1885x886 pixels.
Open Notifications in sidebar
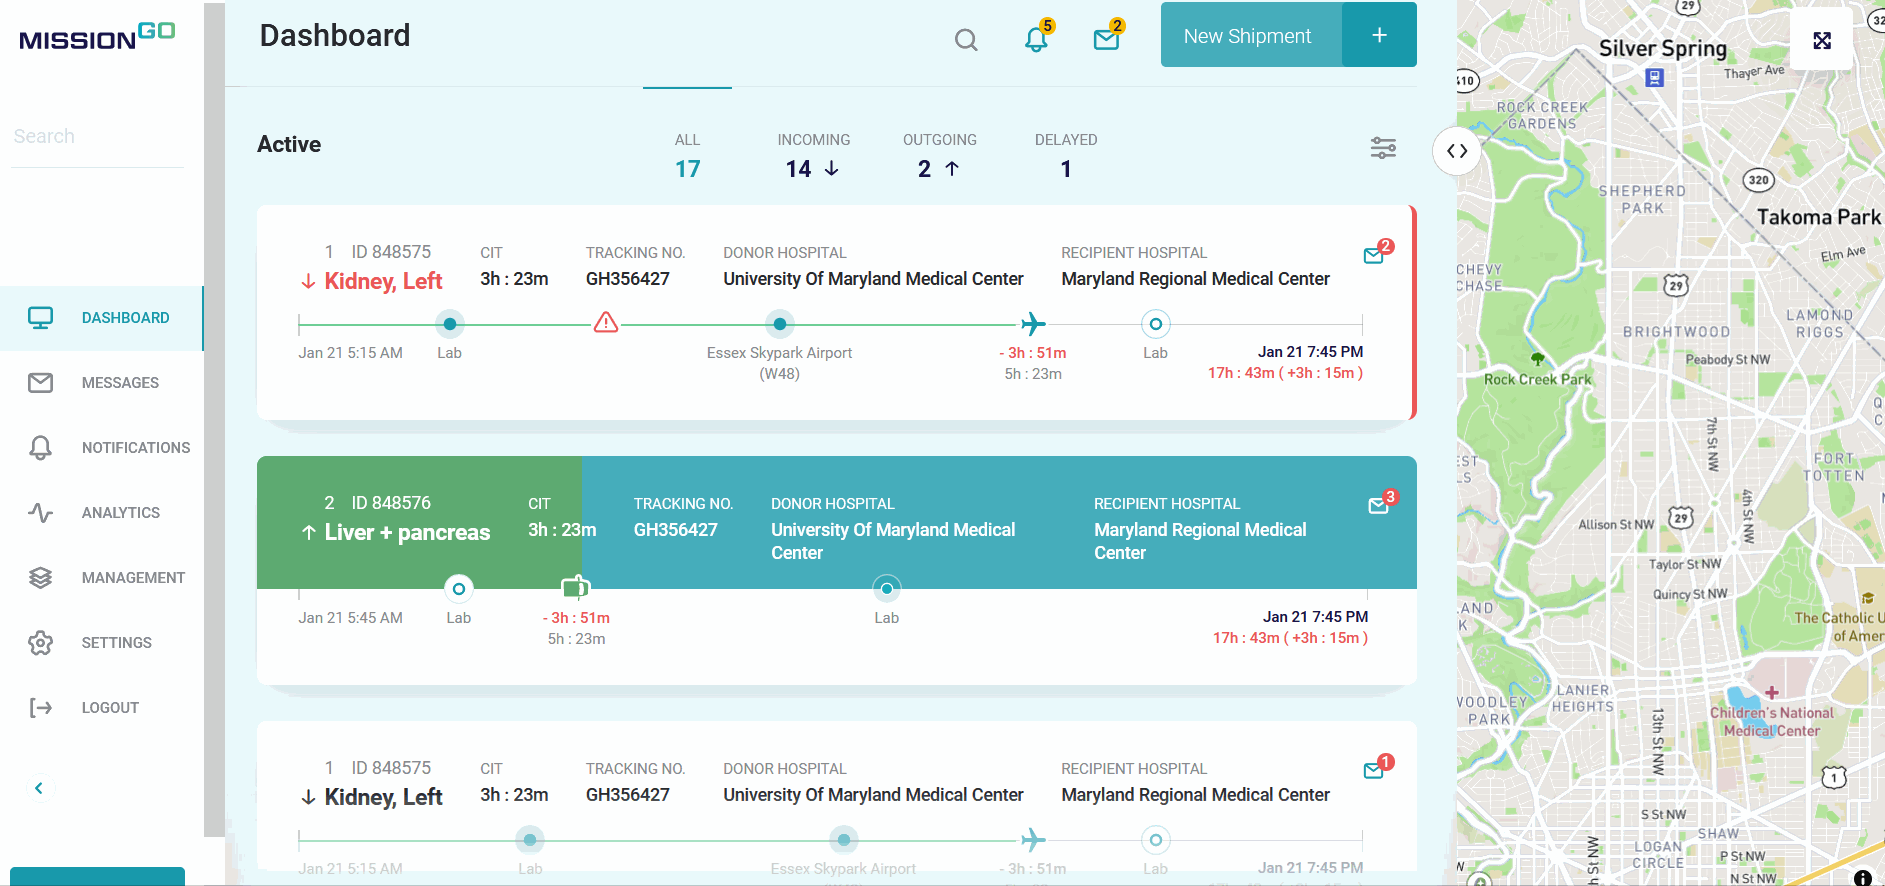tap(101, 448)
